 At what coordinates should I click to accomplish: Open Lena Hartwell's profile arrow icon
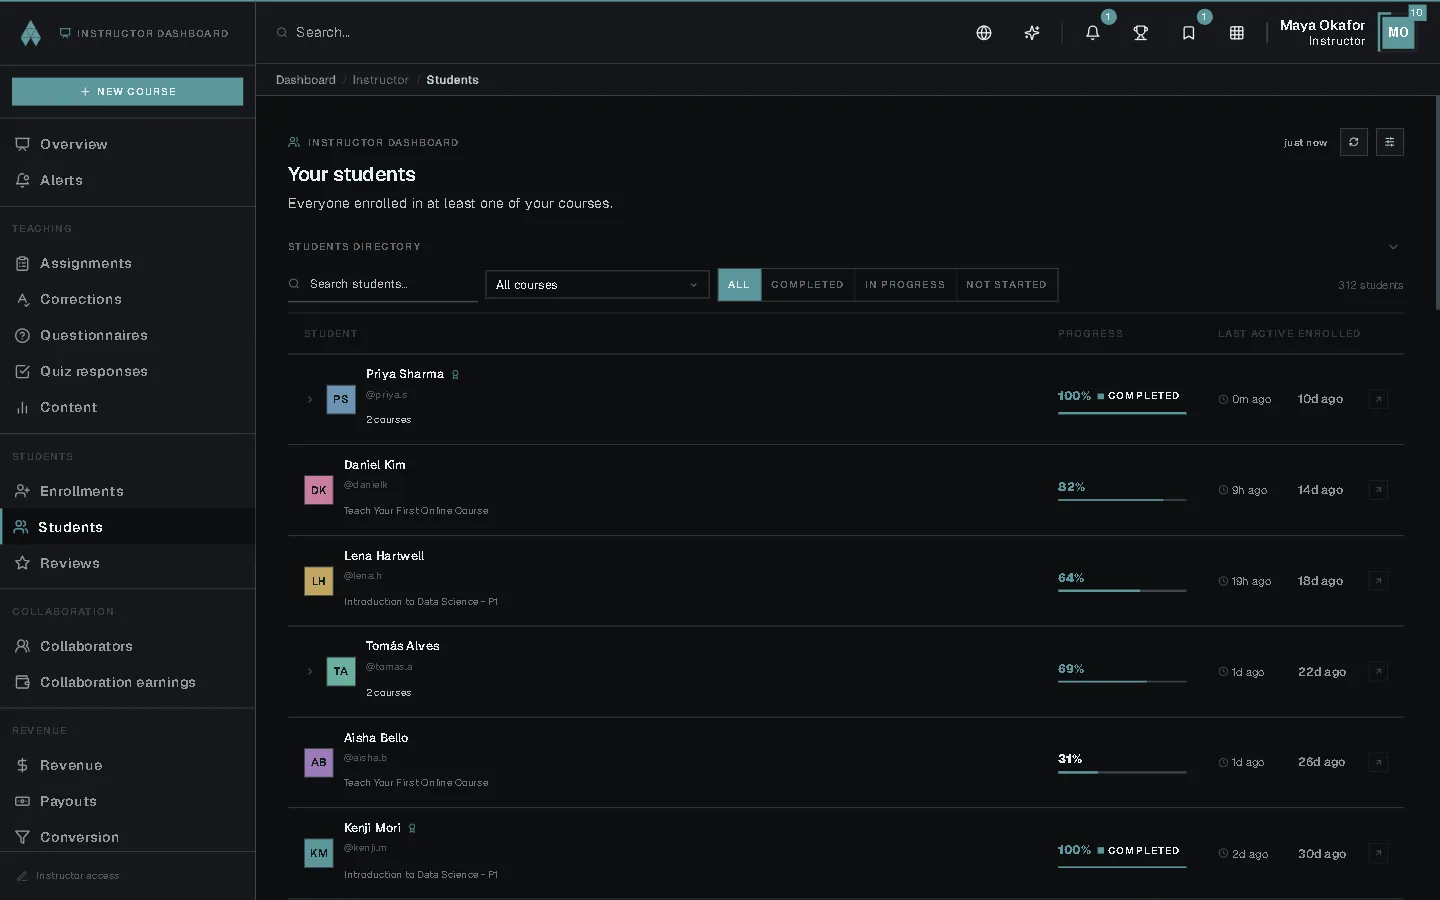click(x=1378, y=581)
